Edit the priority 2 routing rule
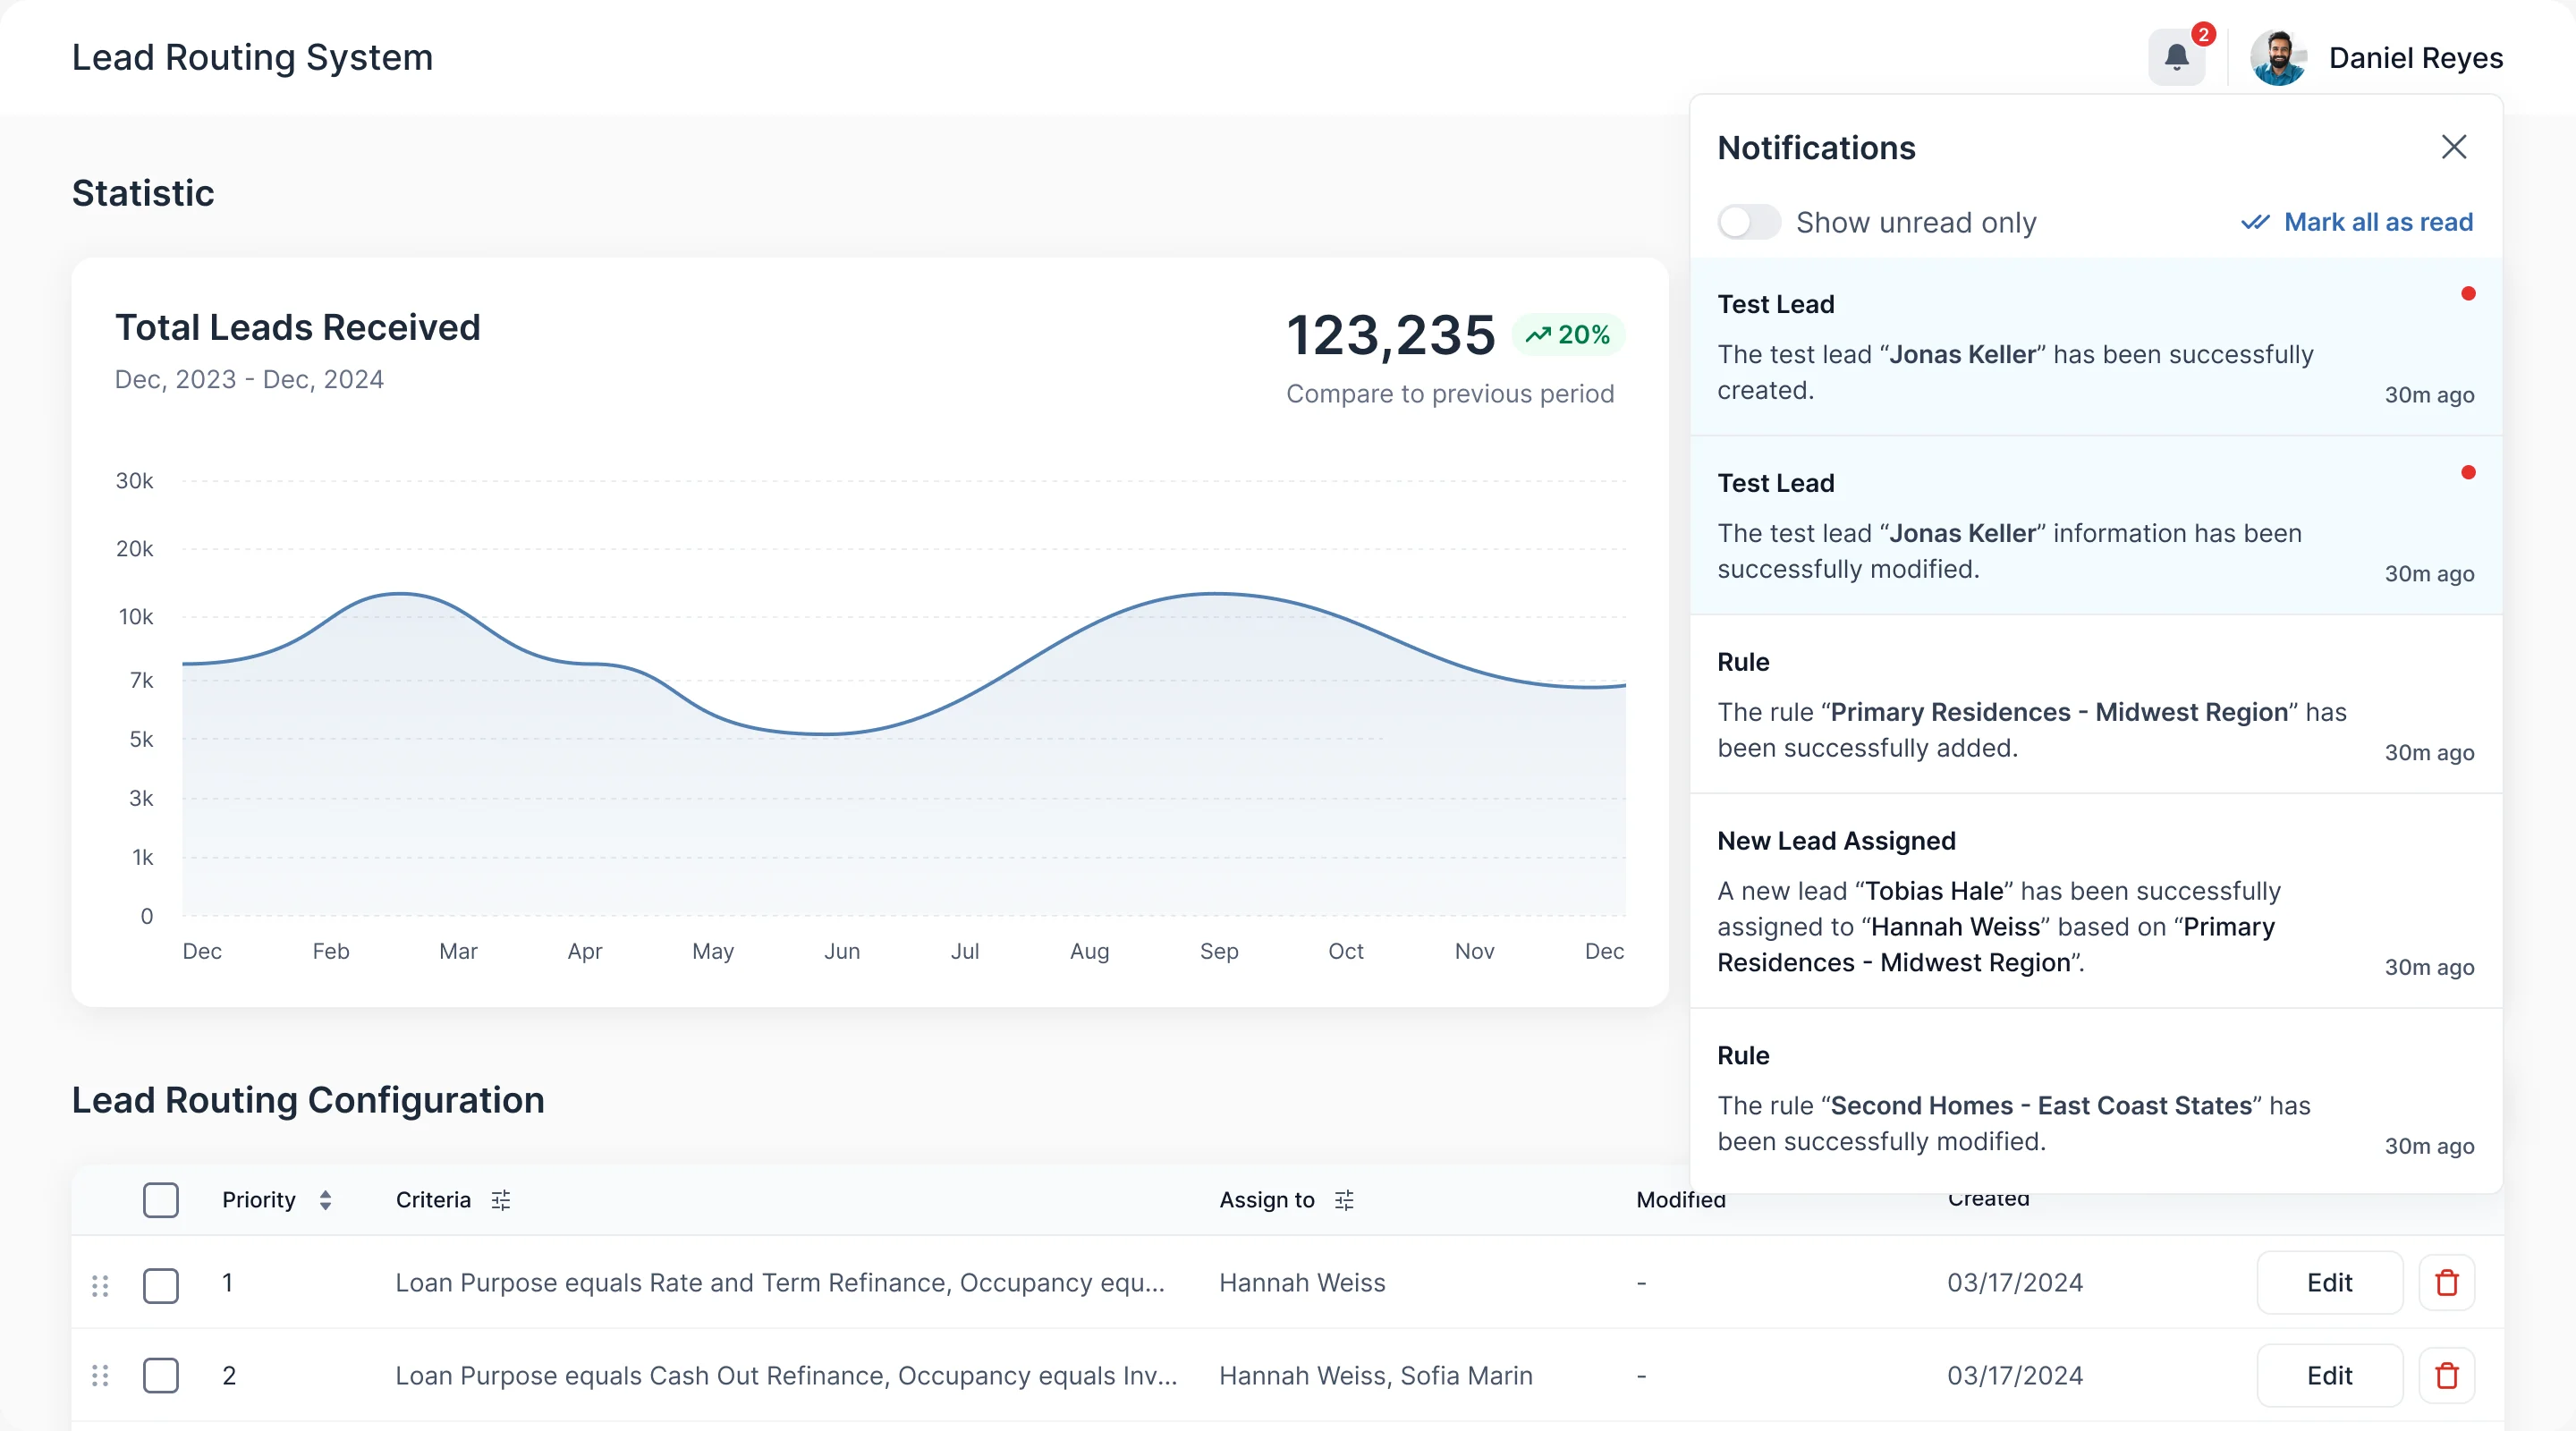The width and height of the screenshot is (2576, 1431). click(x=2329, y=1376)
